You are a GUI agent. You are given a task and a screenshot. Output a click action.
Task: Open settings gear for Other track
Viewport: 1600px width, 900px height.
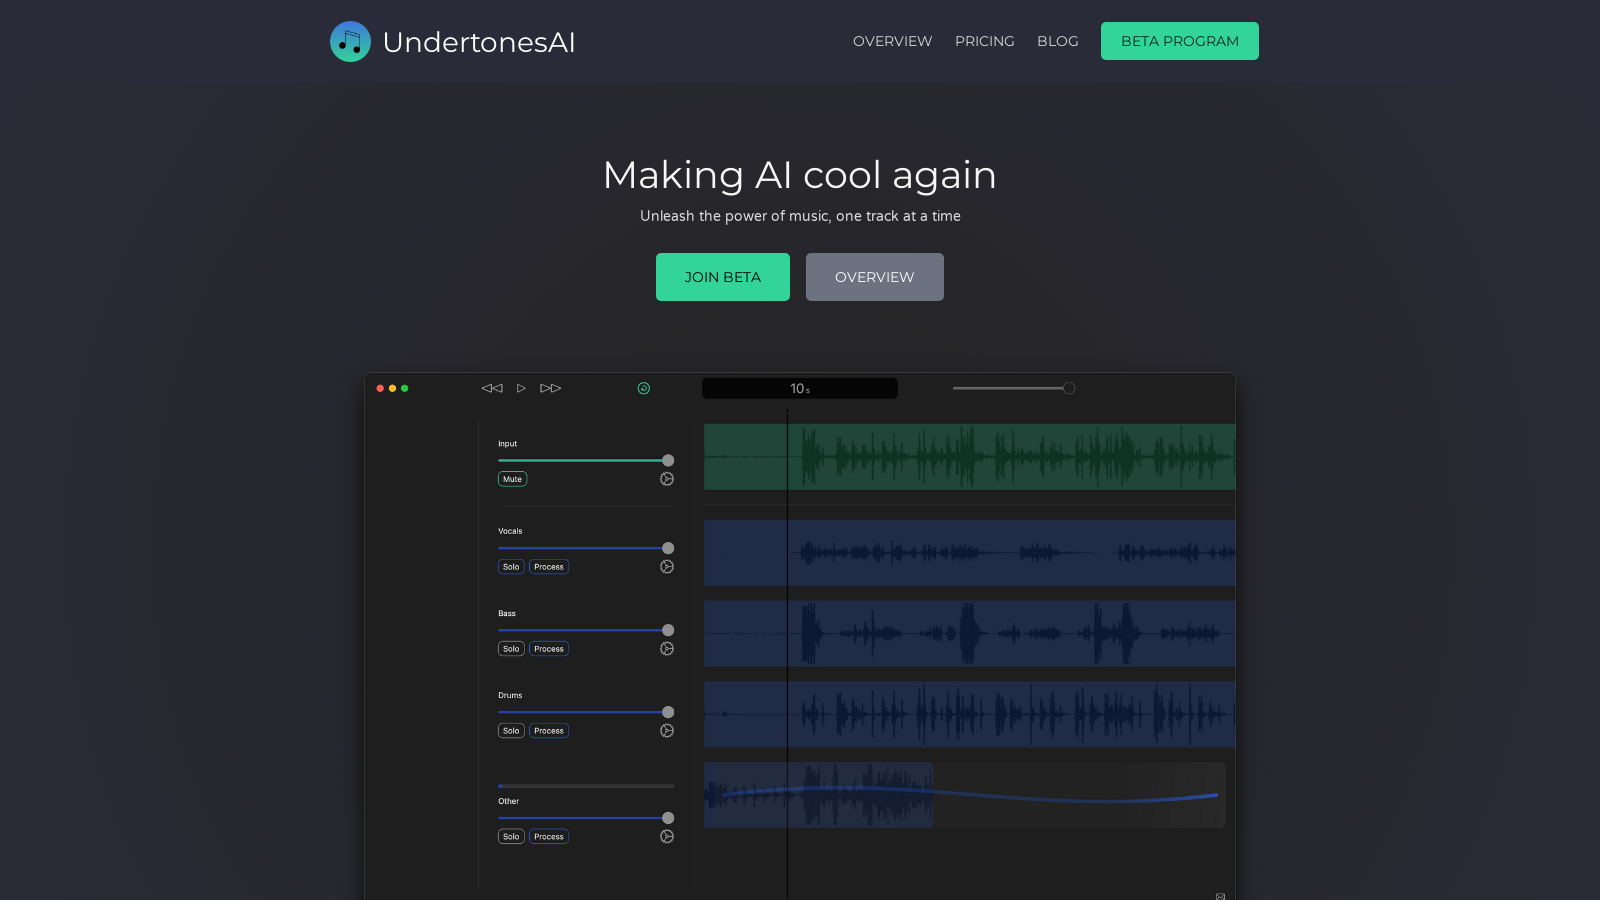click(x=667, y=837)
